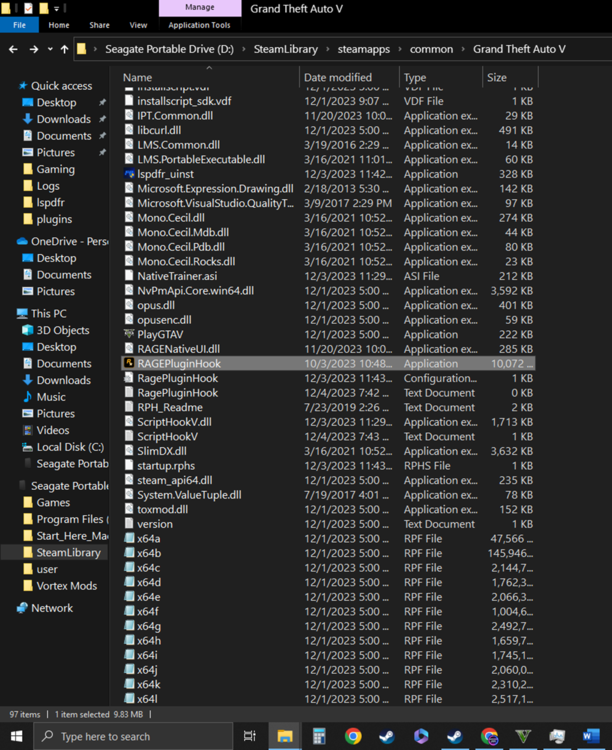
Task: Click the taskbar search box
Action: (x=133, y=736)
